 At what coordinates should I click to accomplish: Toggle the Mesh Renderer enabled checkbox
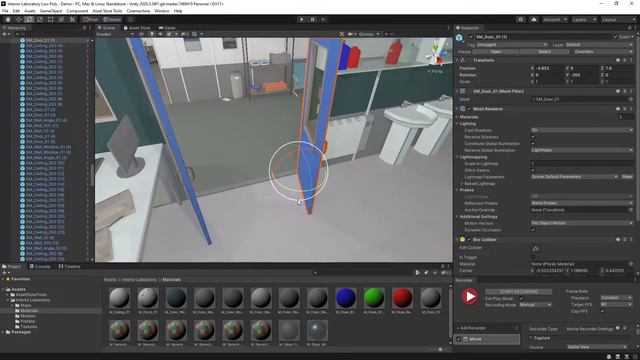tap(469, 109)
